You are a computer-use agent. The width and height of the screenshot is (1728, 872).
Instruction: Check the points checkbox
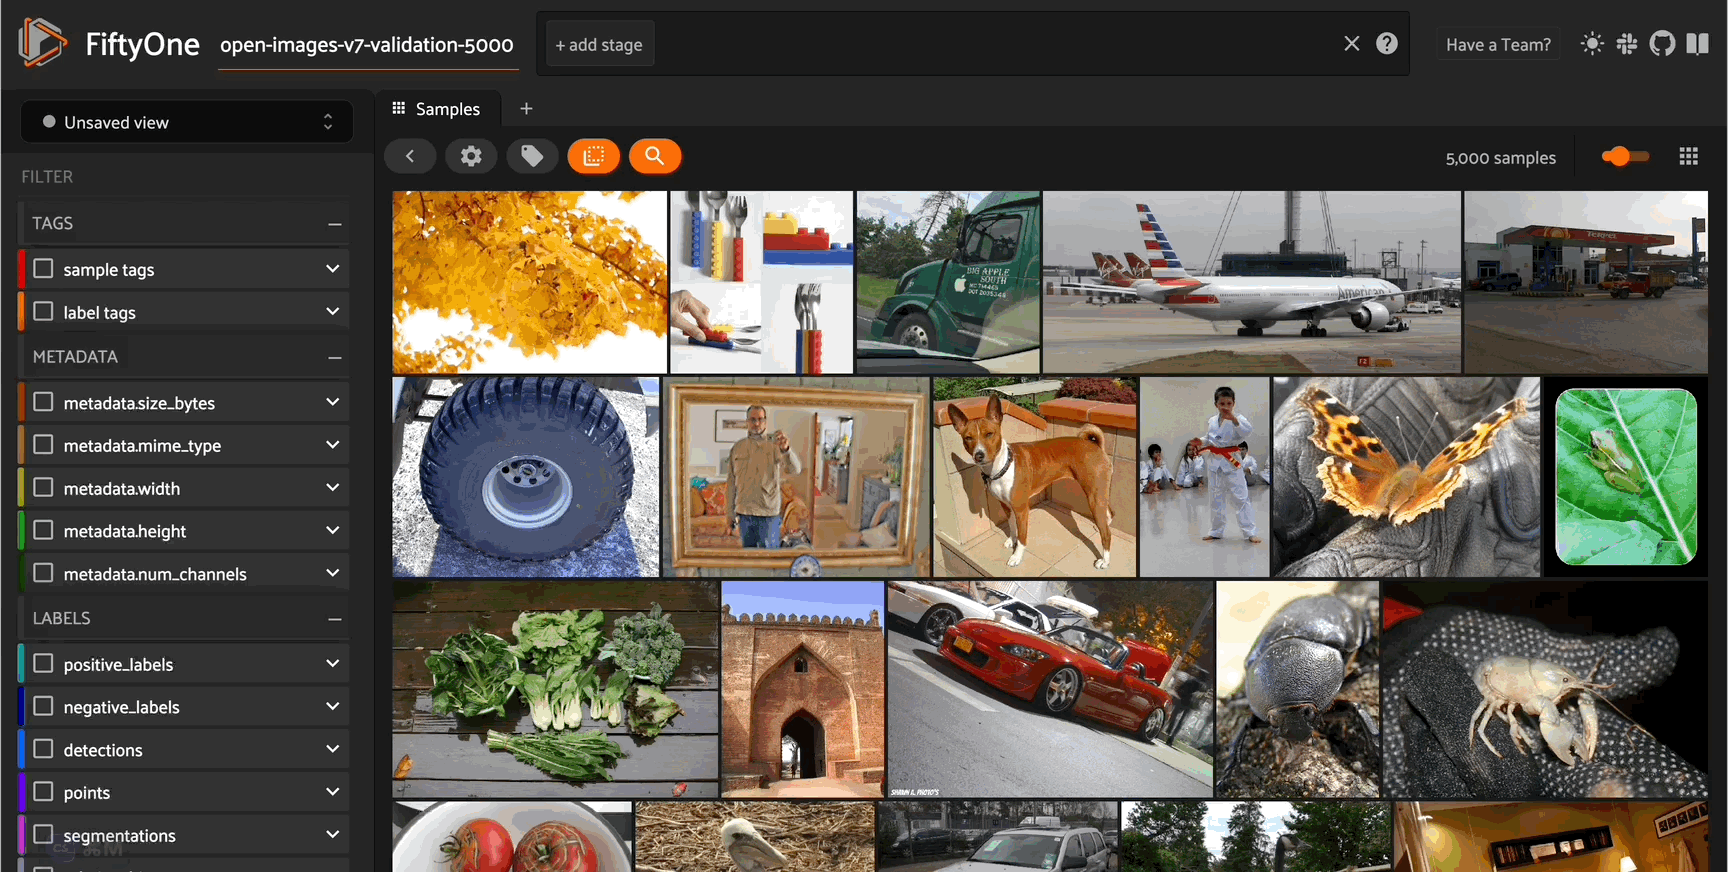(x=43, y=792)
